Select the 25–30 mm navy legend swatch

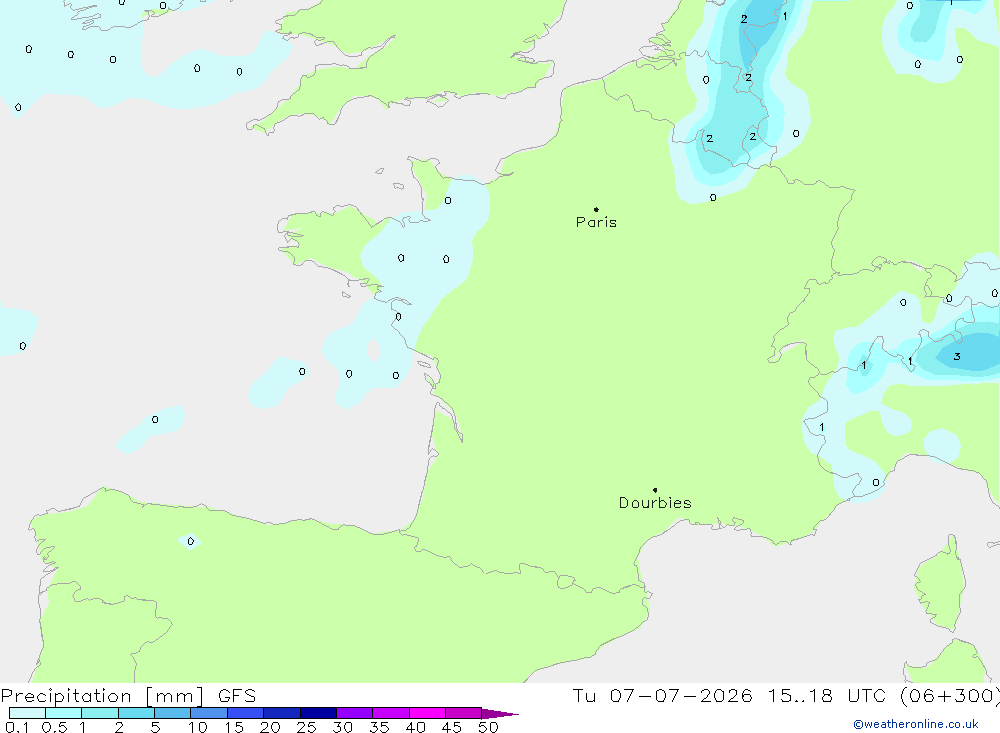pyautogui.click(x=318, y=713)
